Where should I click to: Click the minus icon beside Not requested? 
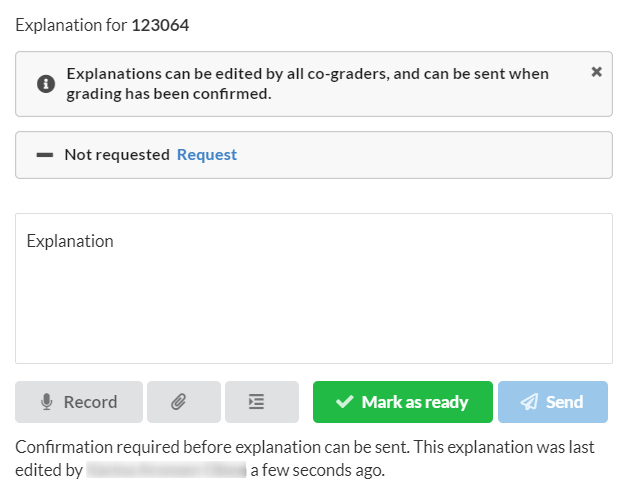coord(45,155)
